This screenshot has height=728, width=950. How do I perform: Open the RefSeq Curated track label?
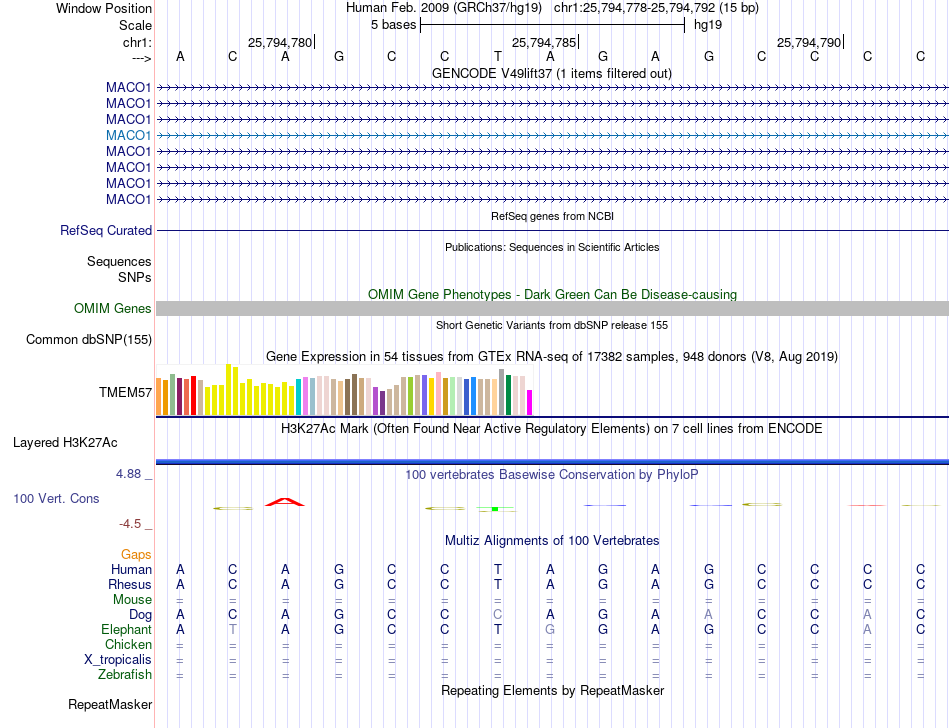tap(106, 231)
